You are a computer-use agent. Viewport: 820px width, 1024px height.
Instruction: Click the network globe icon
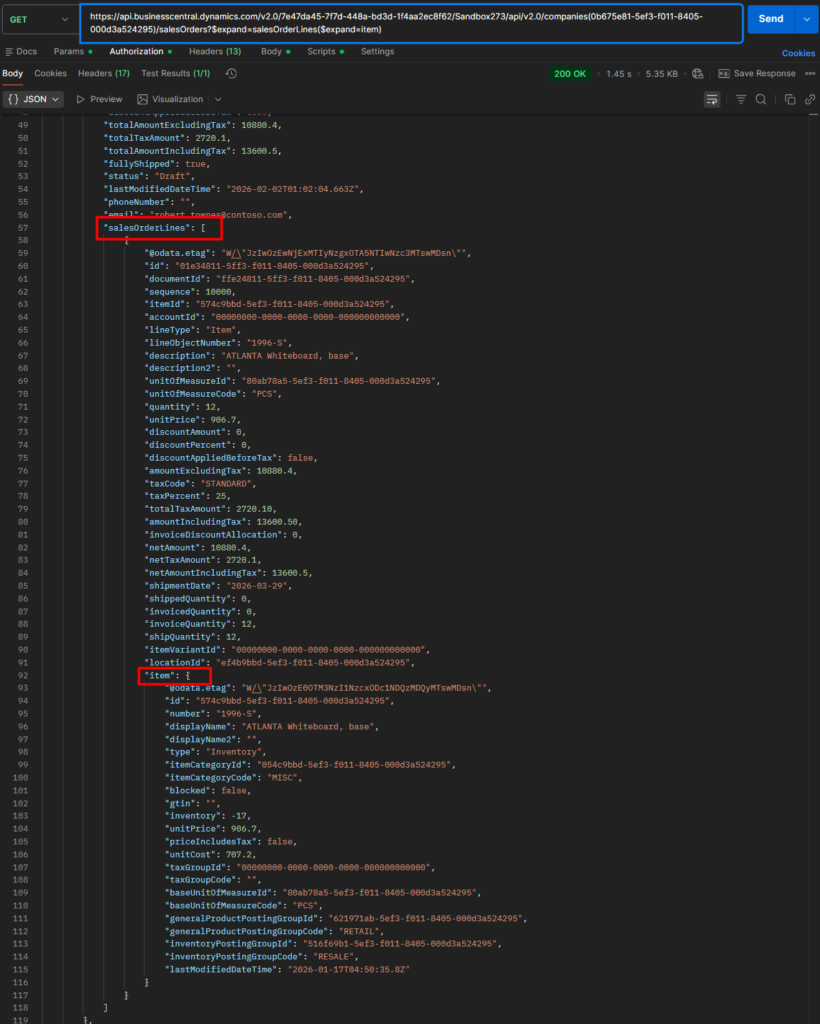click(x=697, y=74)
